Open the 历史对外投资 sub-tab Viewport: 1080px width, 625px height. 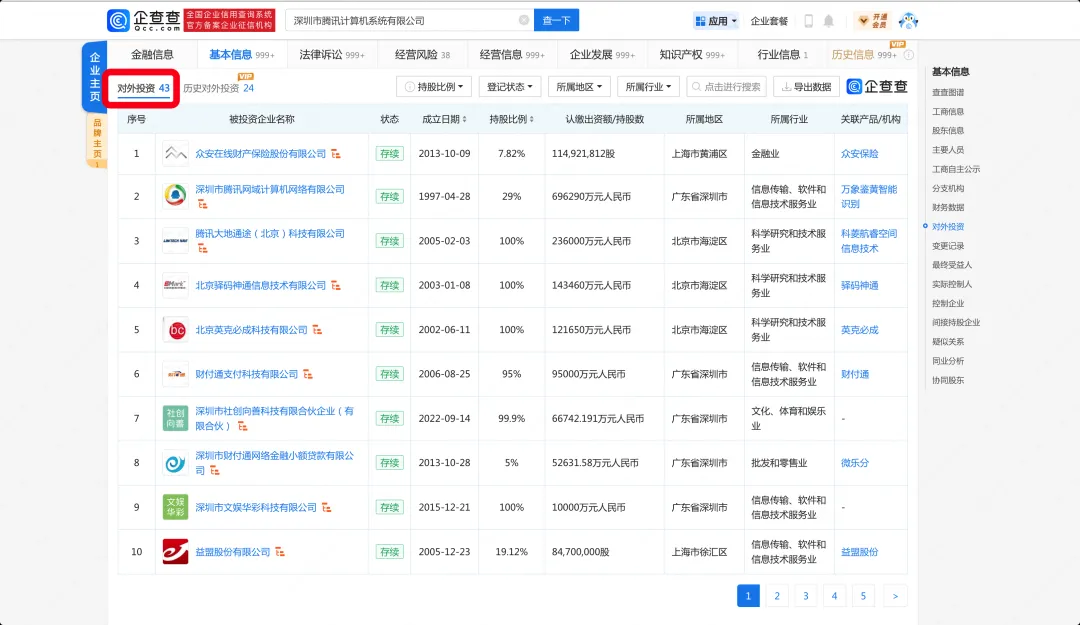[218, 88]
